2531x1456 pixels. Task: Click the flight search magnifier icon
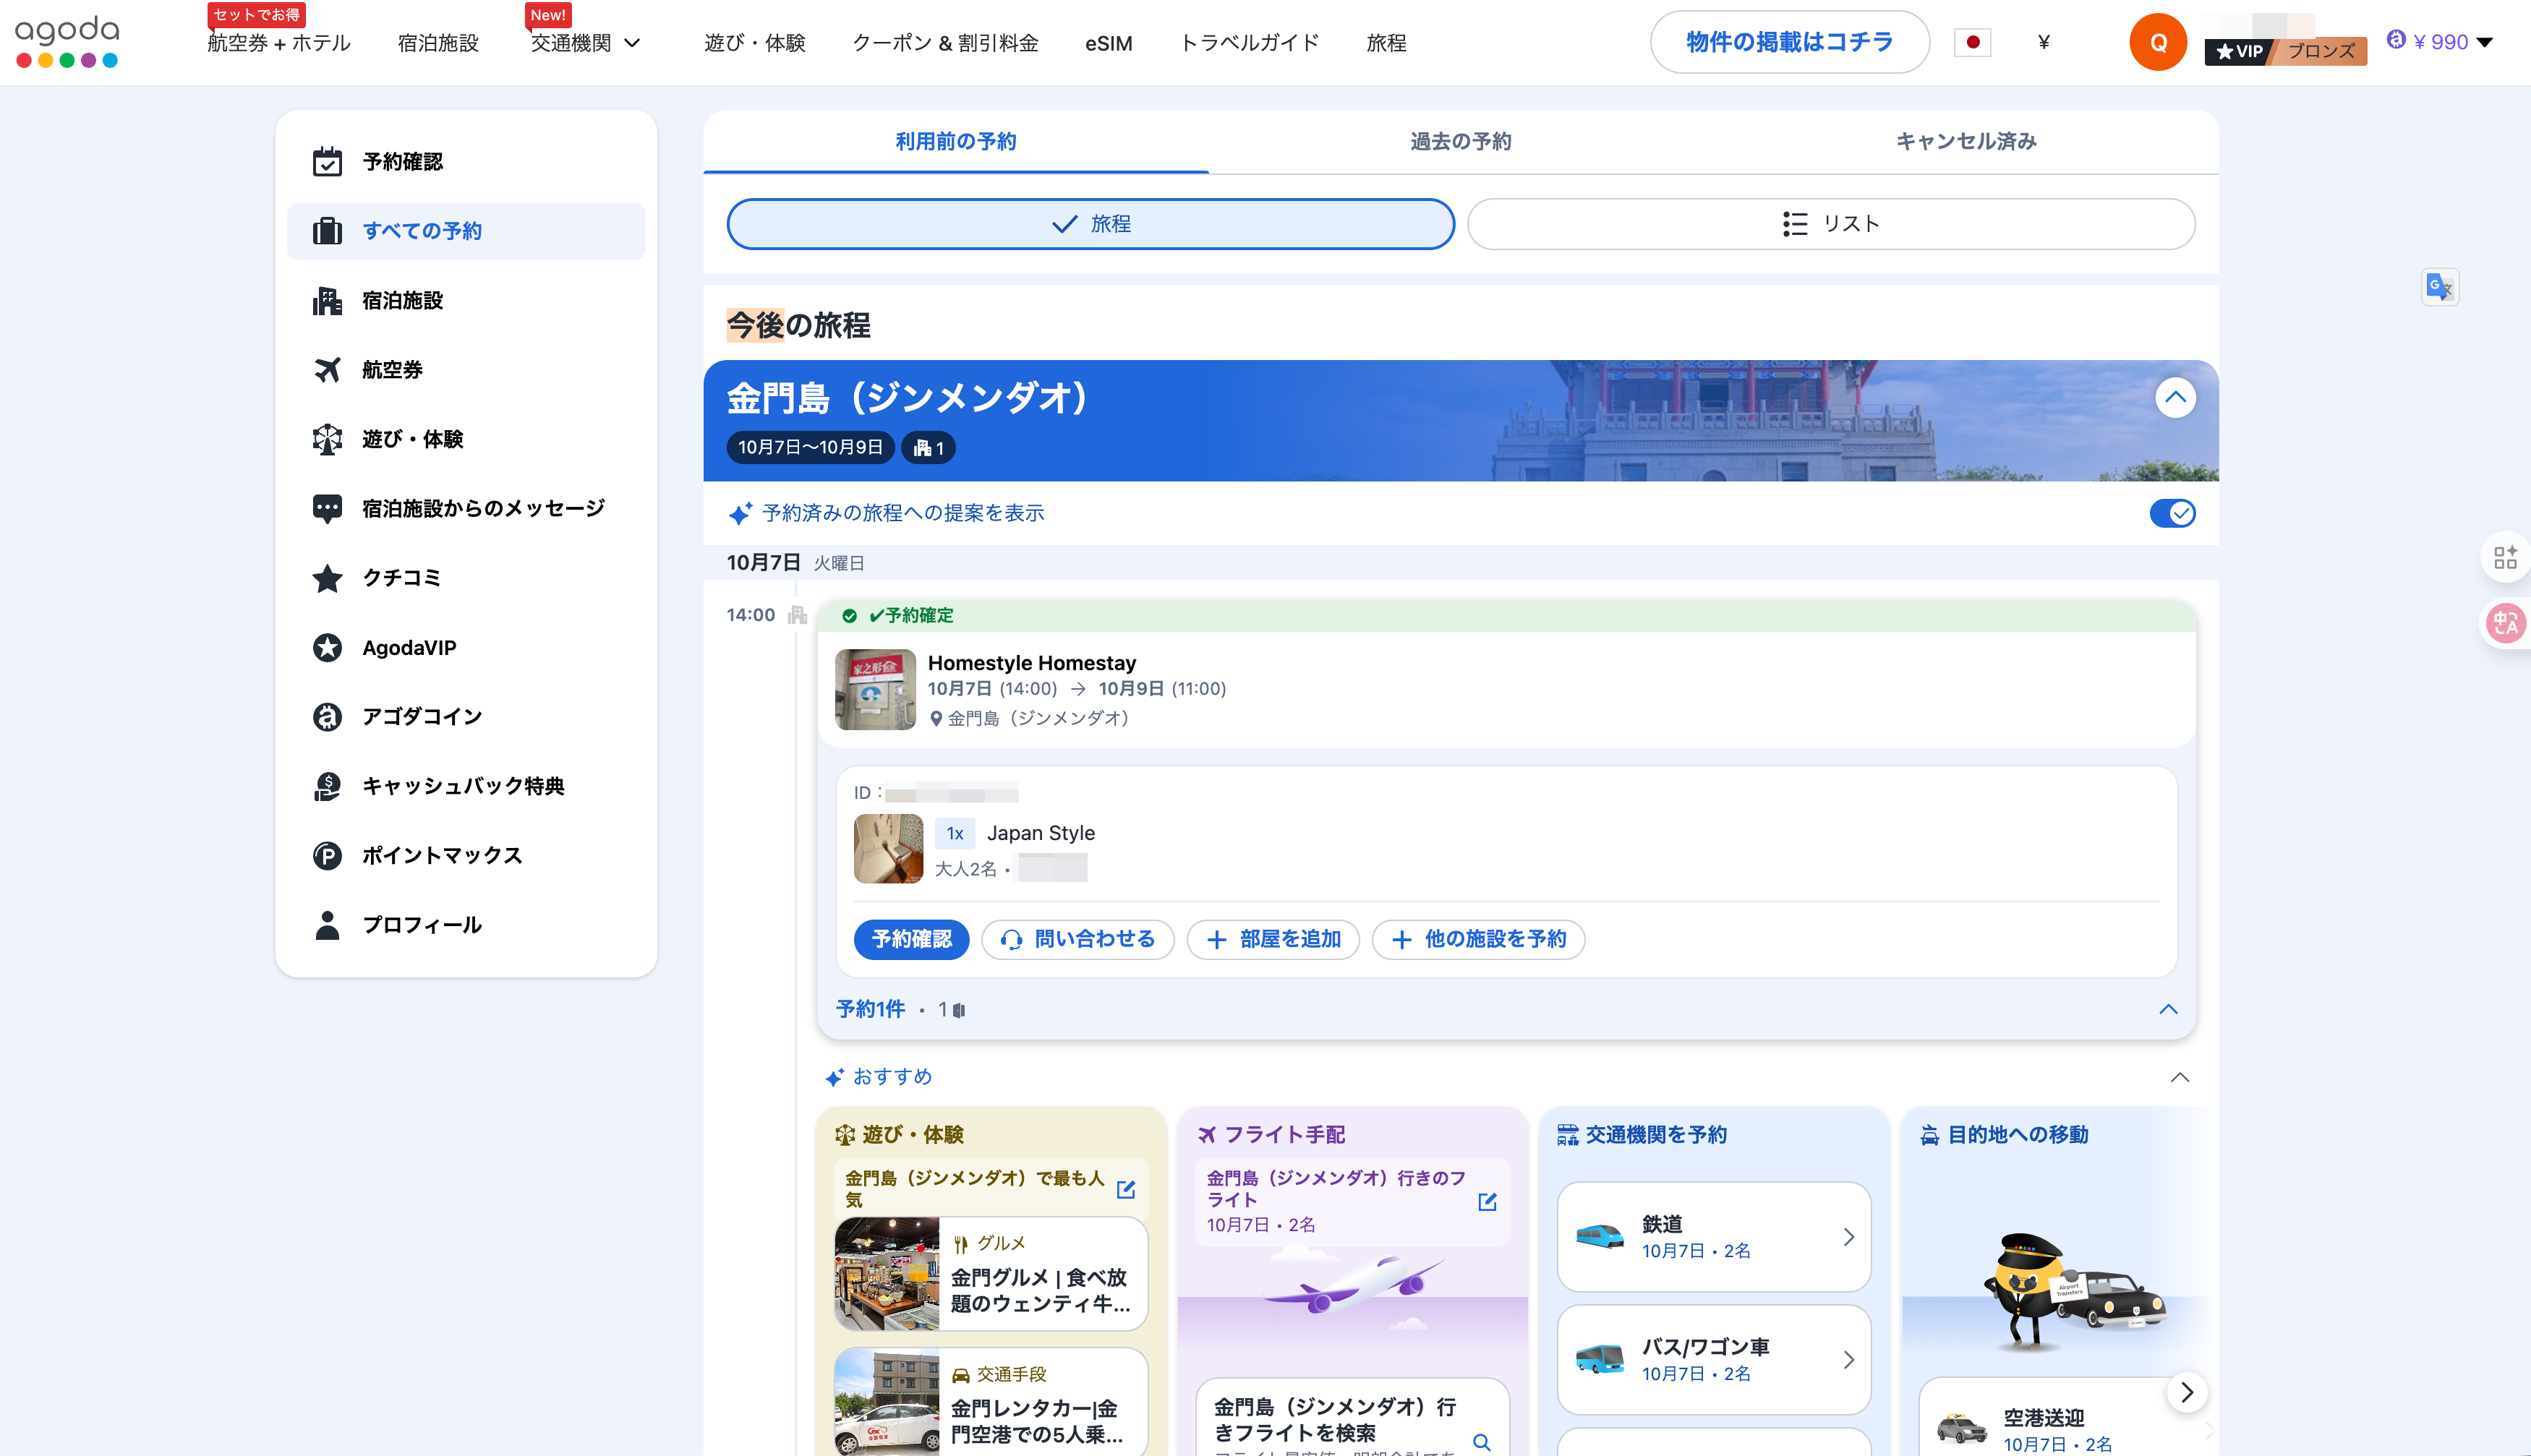(1482, 1441)
